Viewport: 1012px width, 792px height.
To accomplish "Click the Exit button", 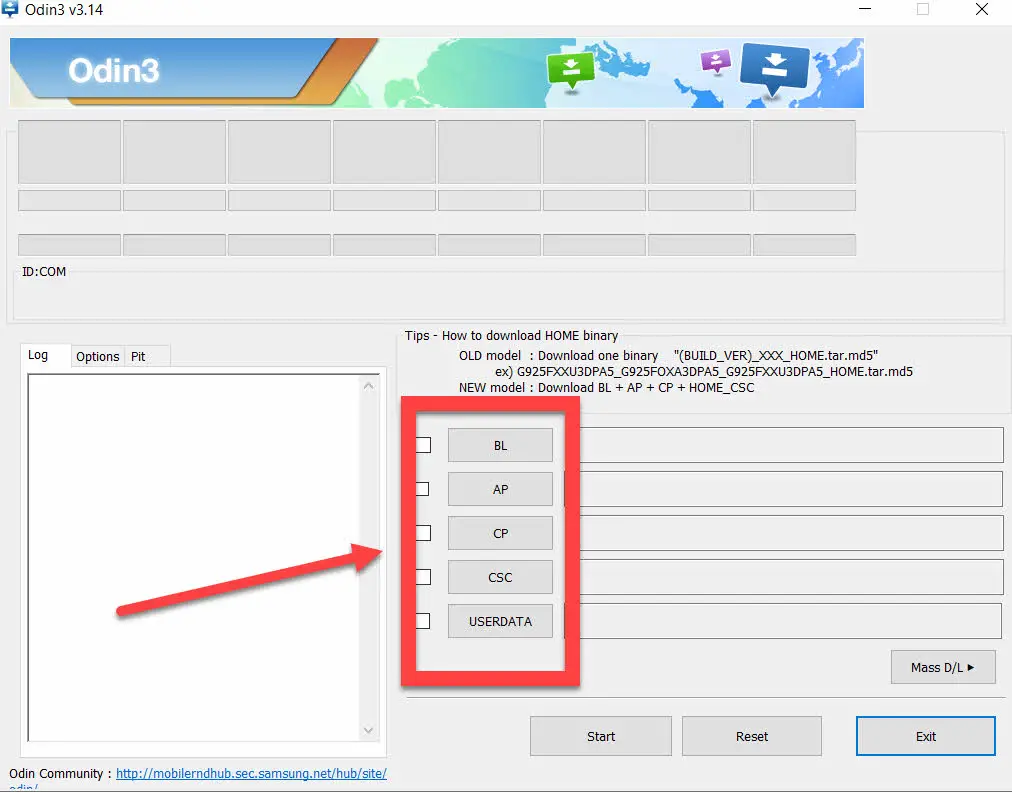I will 926,736.
